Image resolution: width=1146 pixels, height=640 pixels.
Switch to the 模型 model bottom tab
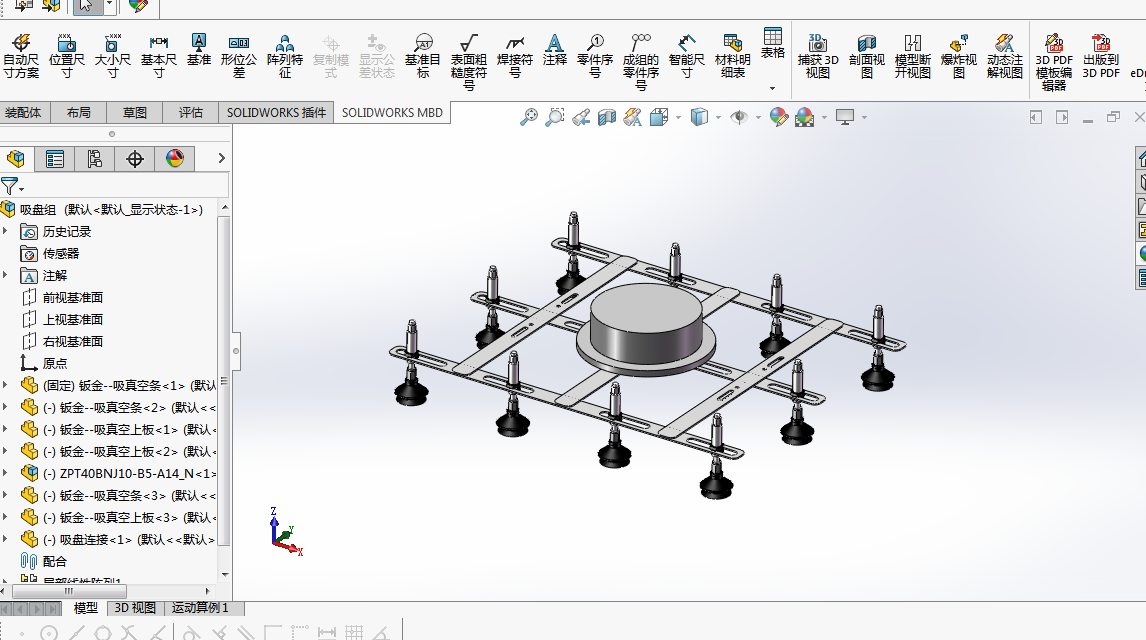pos(86,608)
